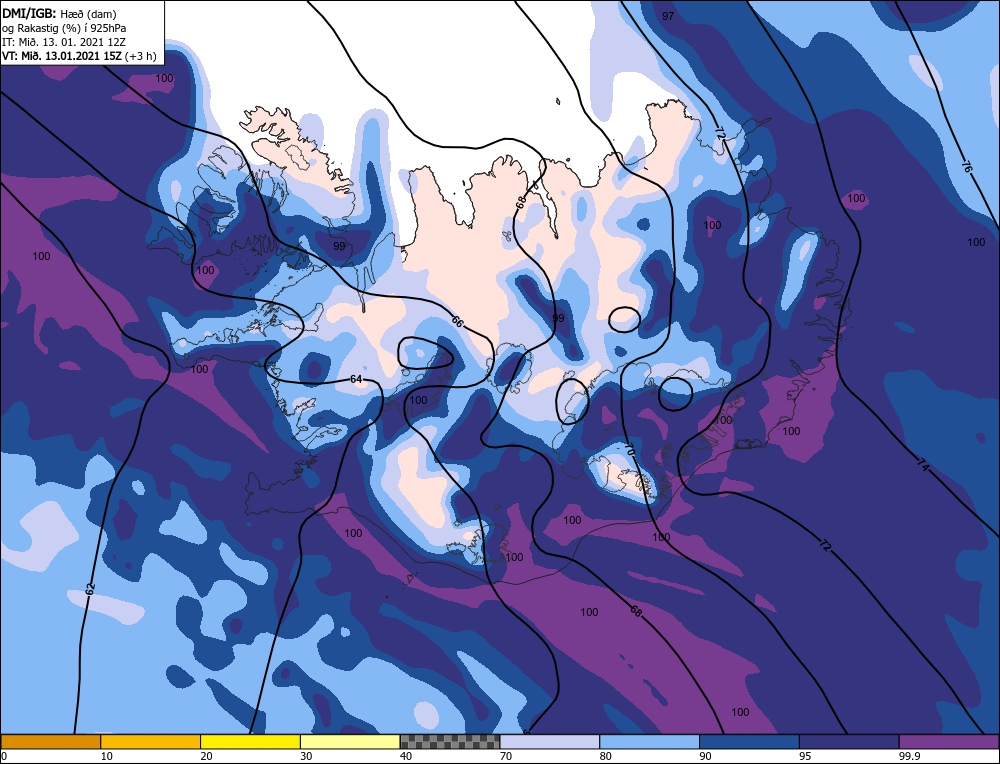The image size is (1000, 764).
Task: Click the "DMI/IGB: Hæð (dam)" title line
Action: pyautogui.click(x=60, y=13)
